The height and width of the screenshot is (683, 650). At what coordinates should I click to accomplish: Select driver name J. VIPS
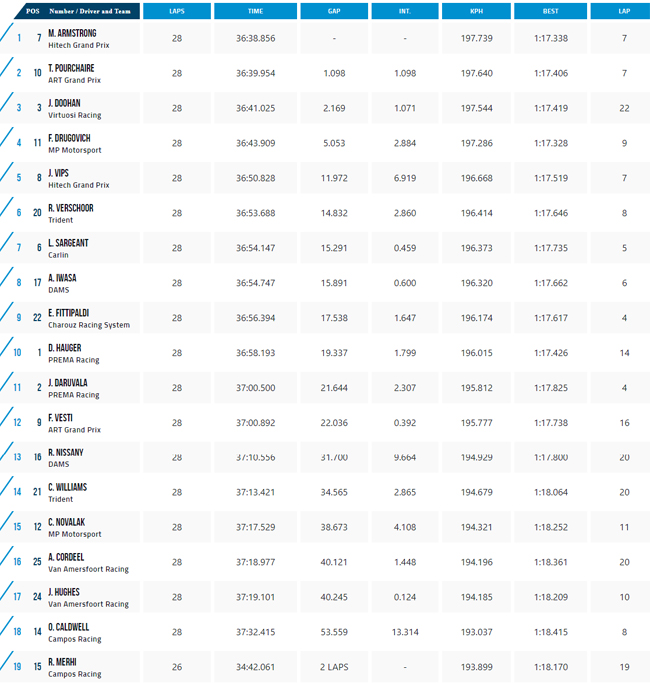coord(58,173)
